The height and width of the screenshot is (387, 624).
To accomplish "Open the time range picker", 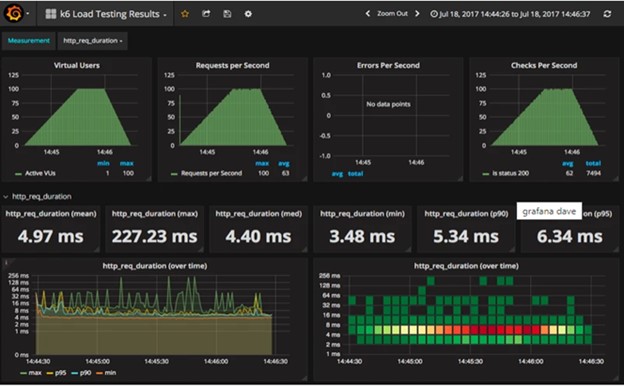I will click(510, 14).
